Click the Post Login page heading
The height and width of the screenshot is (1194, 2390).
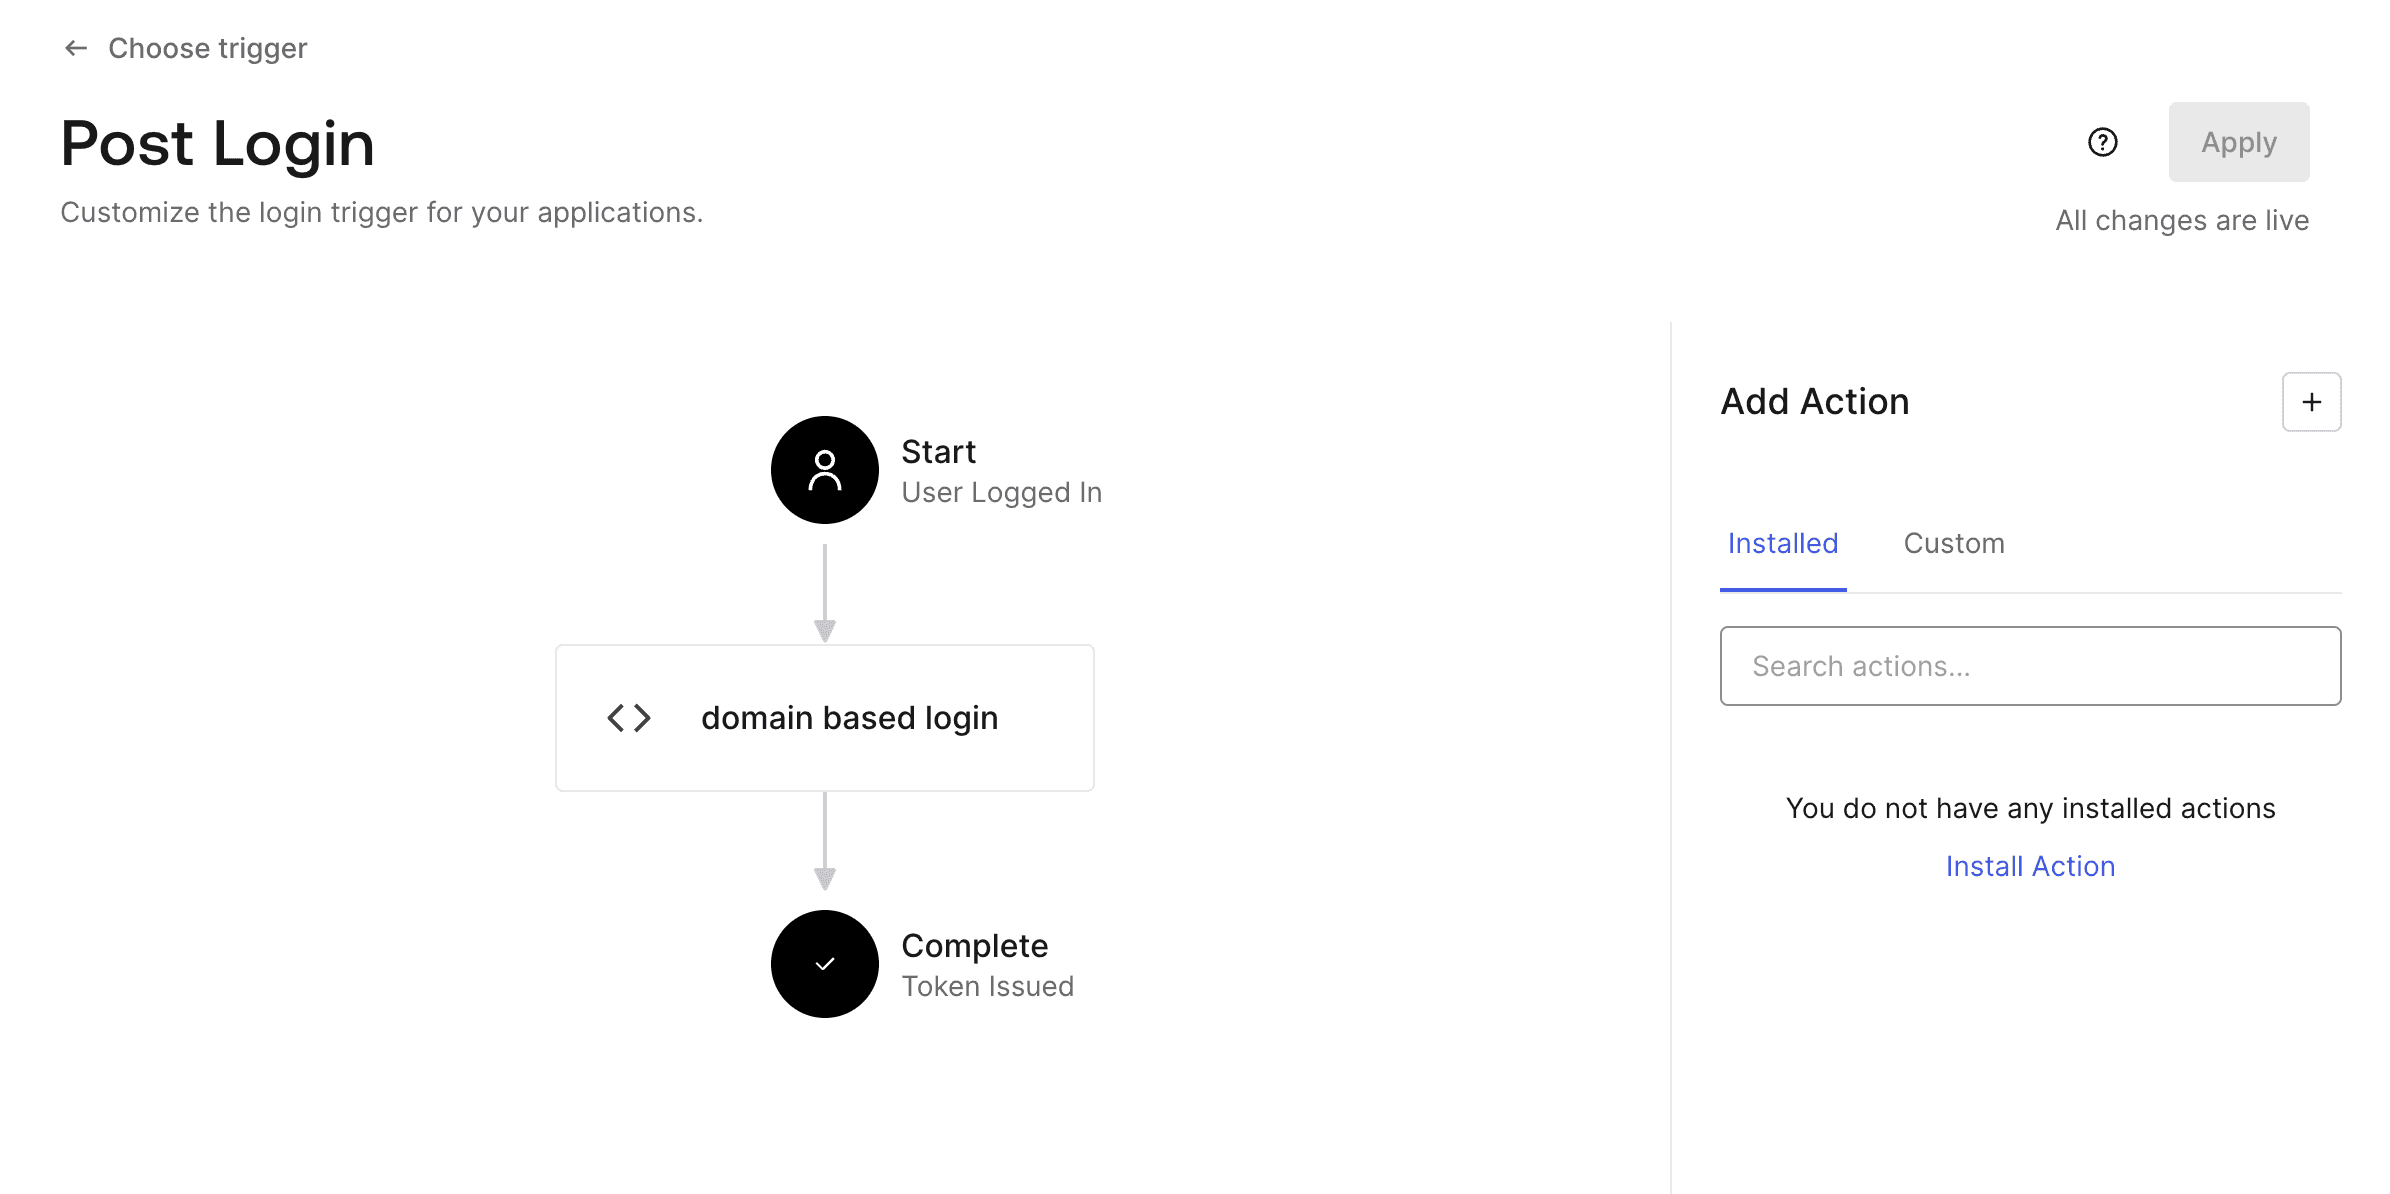pos(218,143)
